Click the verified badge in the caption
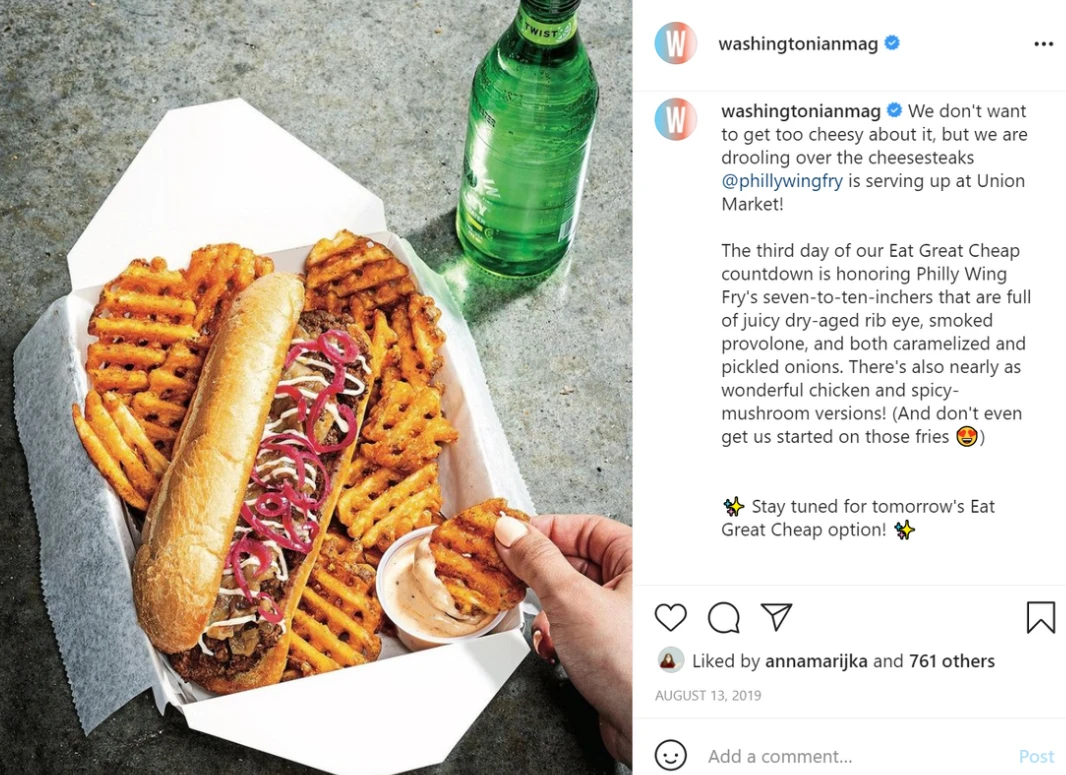 (895, 110)
